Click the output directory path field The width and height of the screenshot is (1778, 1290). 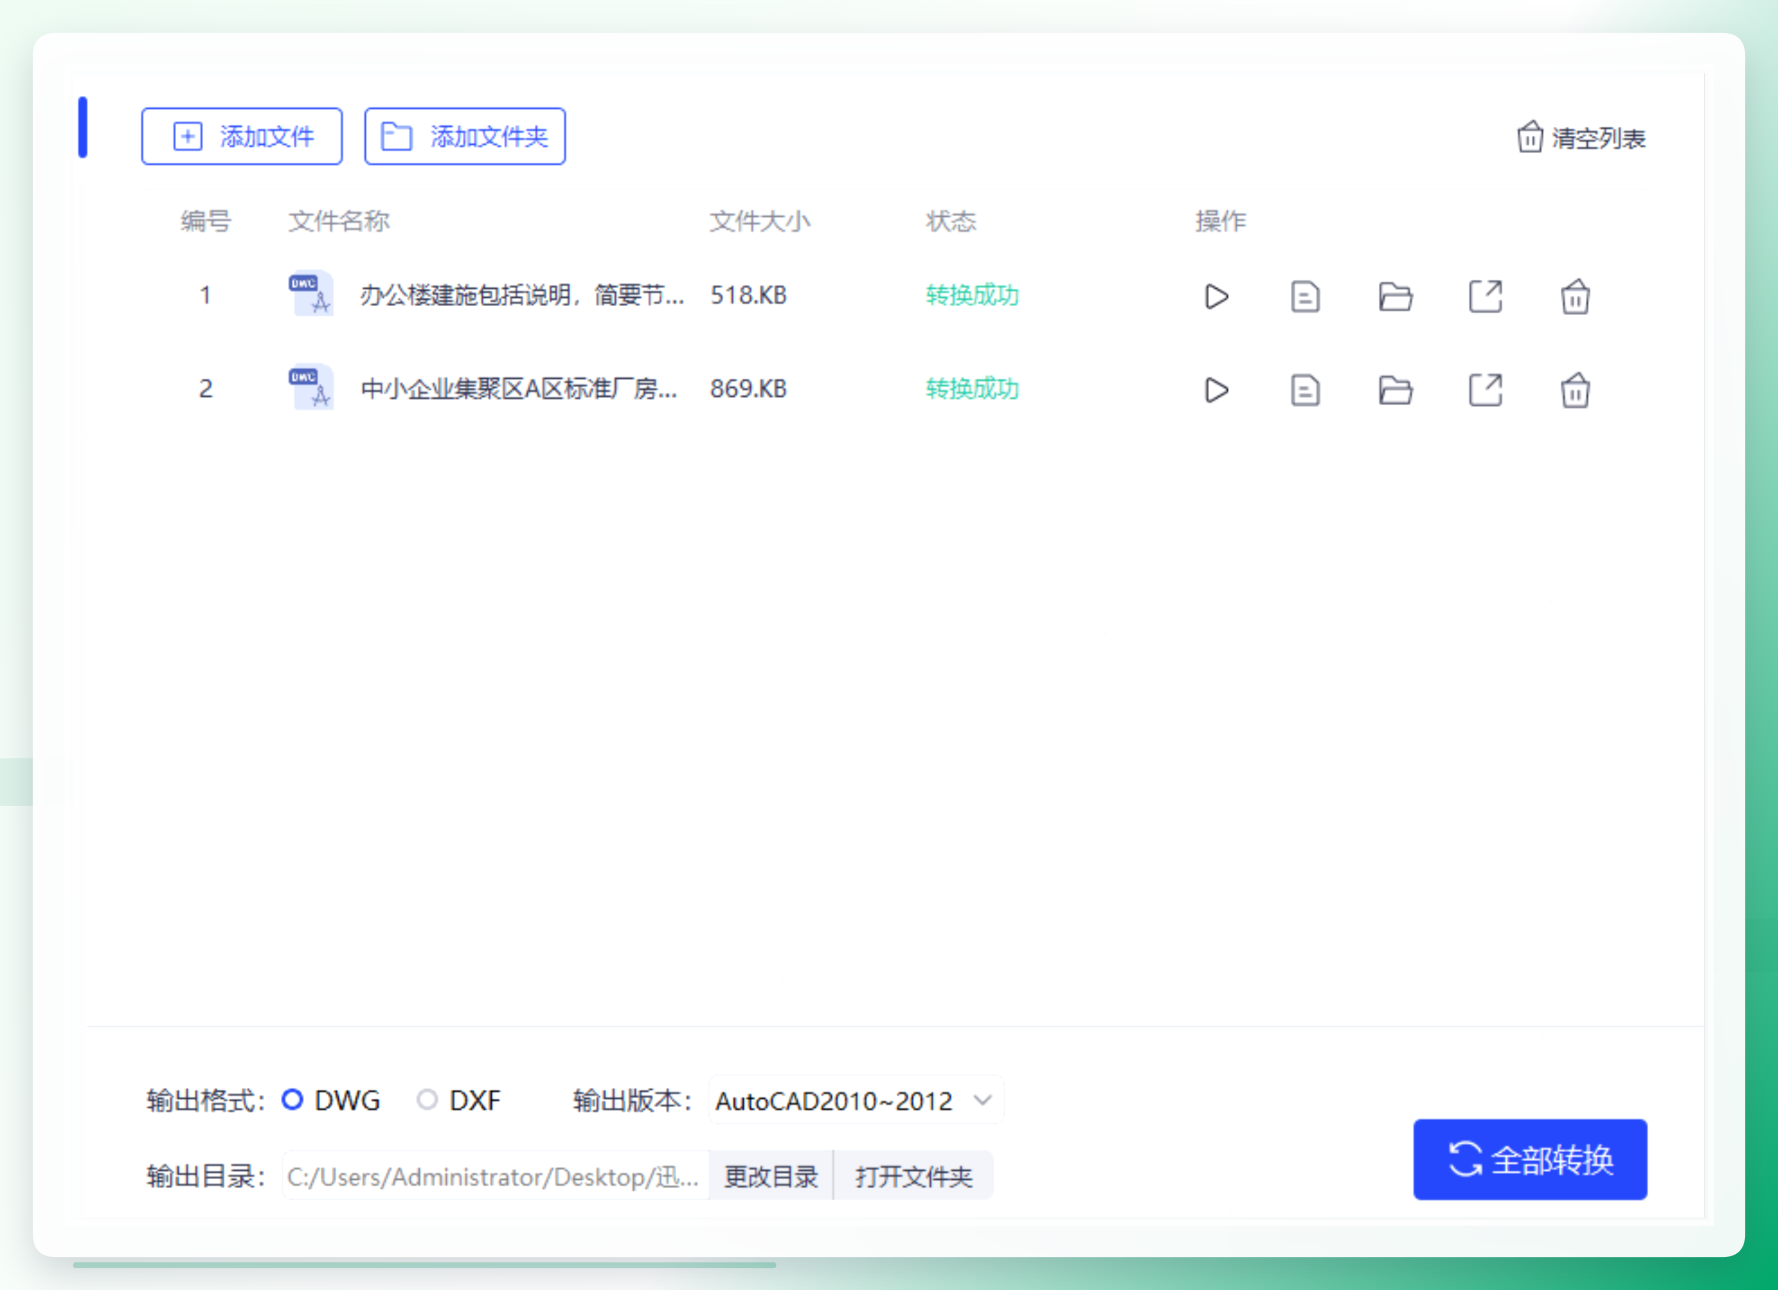[x=496, y=1176]
